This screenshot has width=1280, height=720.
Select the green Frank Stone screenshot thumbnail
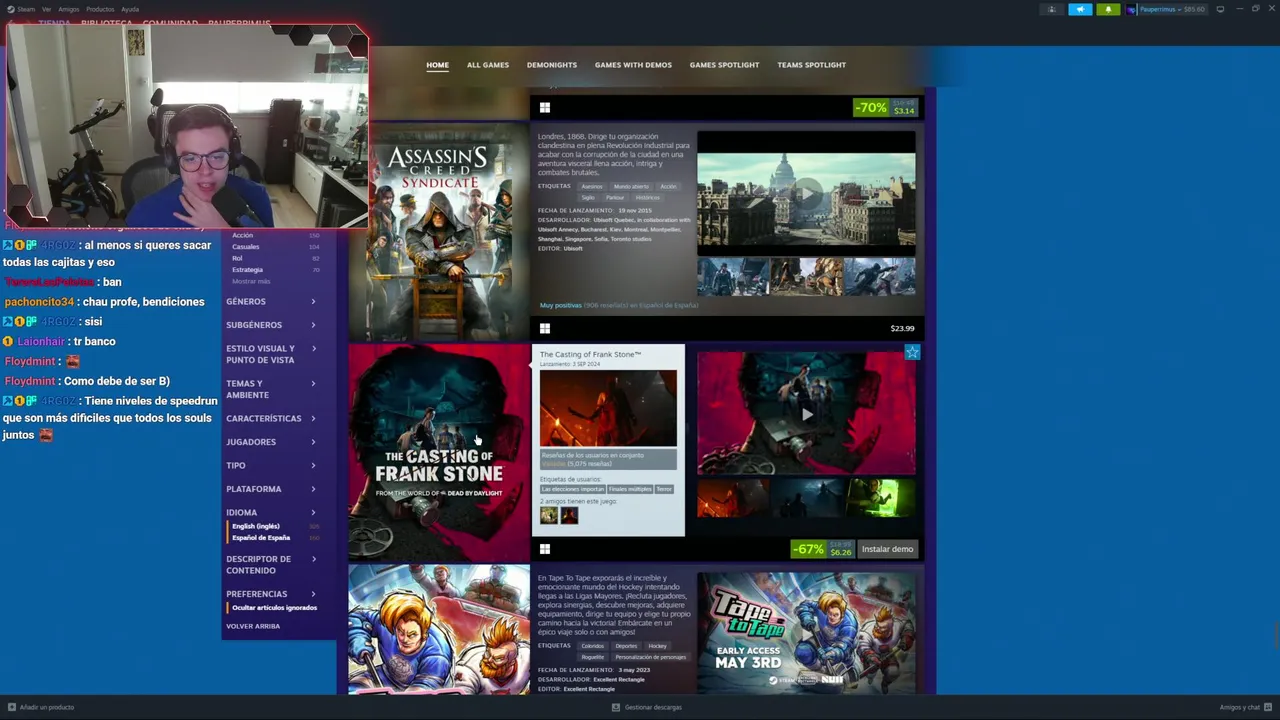(x=880, y=497)
